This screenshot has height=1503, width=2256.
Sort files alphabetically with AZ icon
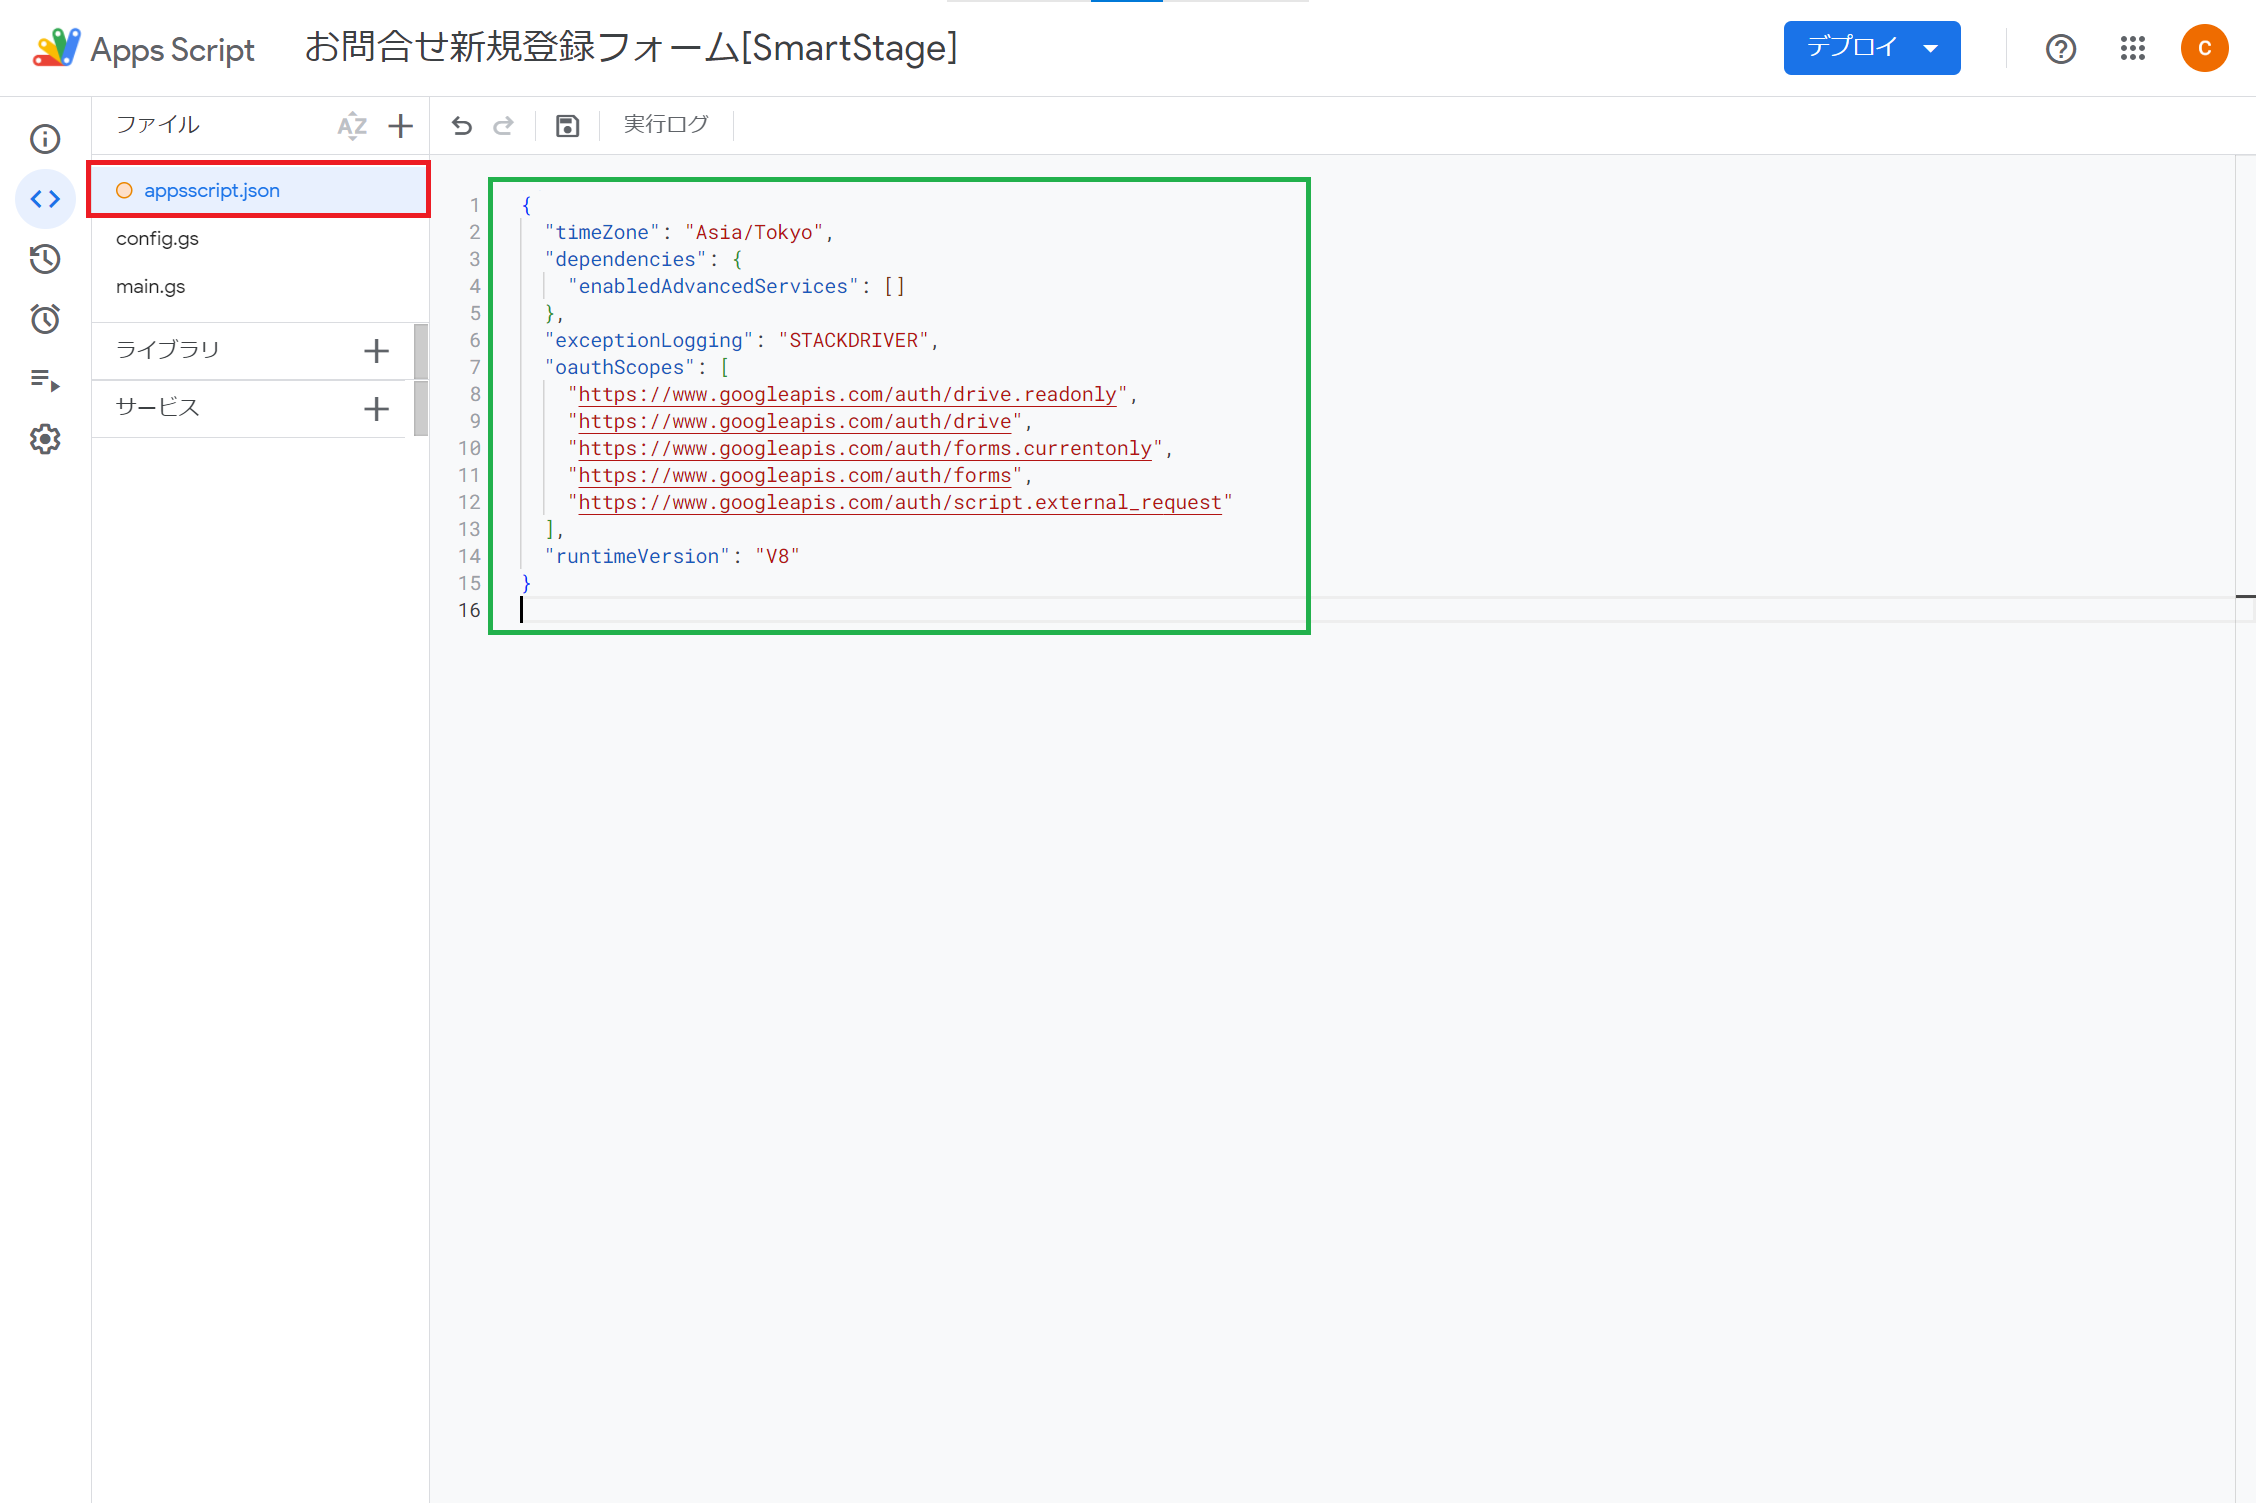352,126
